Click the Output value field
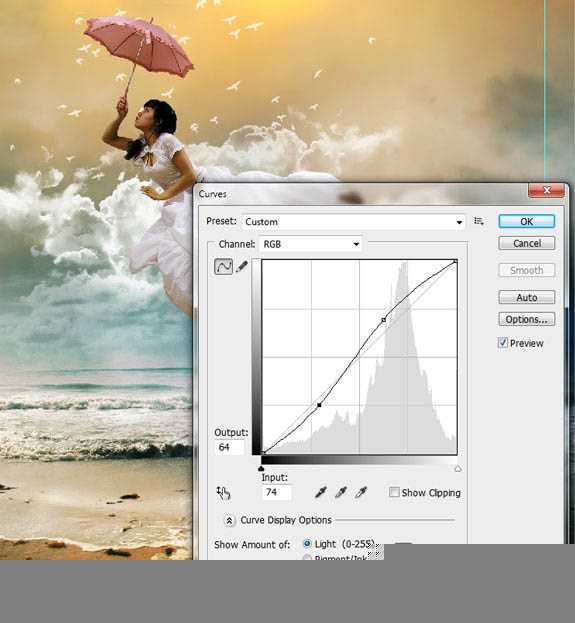This screenshot has width=575, height=623. click(229, 447)
